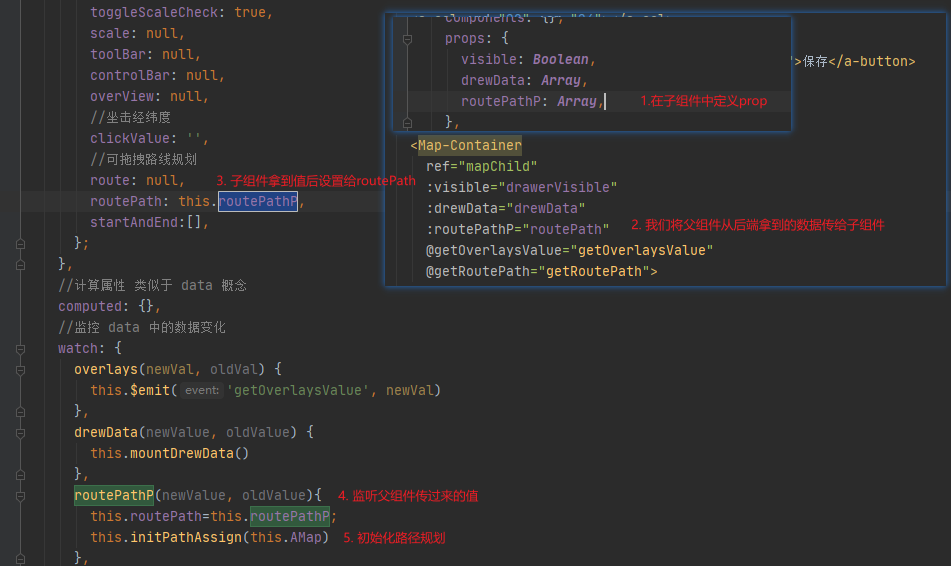This screenshot has width=951, height=566.
Task: Collapse the props block fold marker
Action: click(407, 39)
